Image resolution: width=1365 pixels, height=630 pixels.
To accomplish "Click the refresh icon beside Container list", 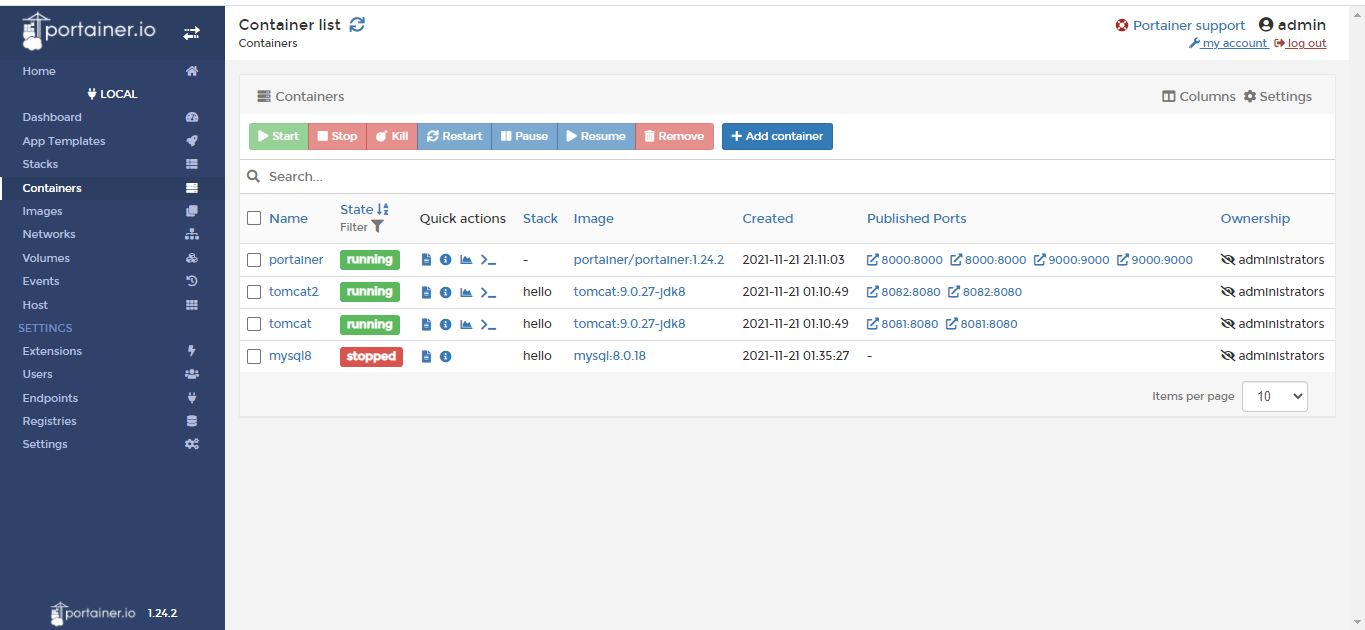I will pos(357,24).
